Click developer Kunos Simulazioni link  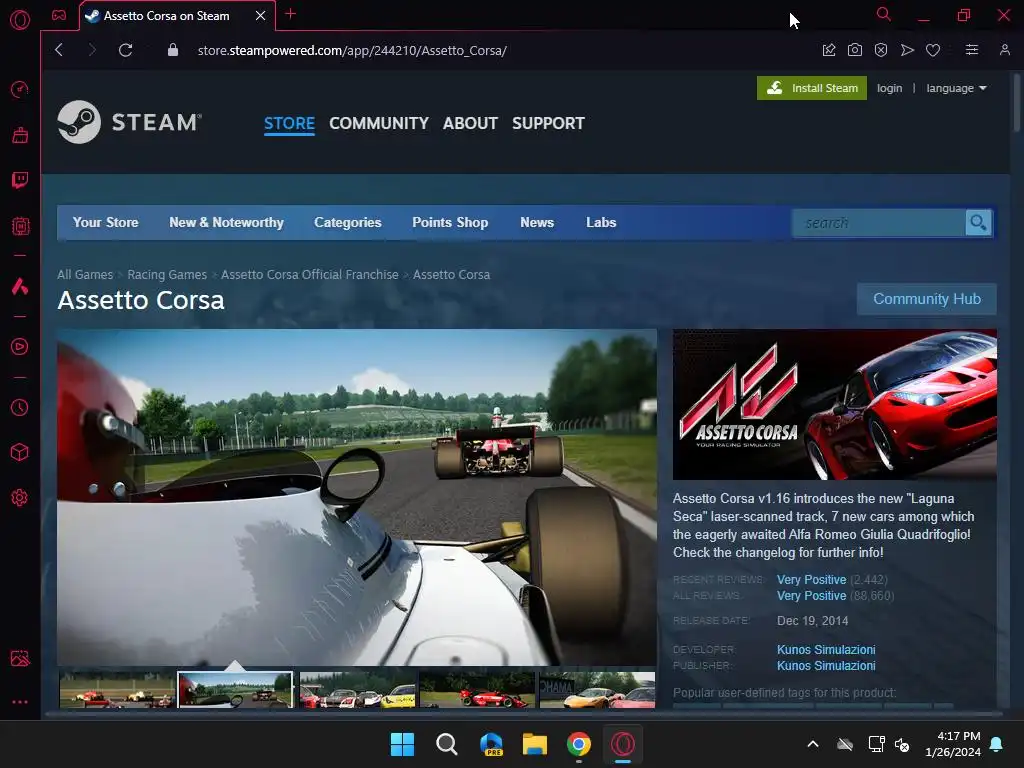coord(826,650)
